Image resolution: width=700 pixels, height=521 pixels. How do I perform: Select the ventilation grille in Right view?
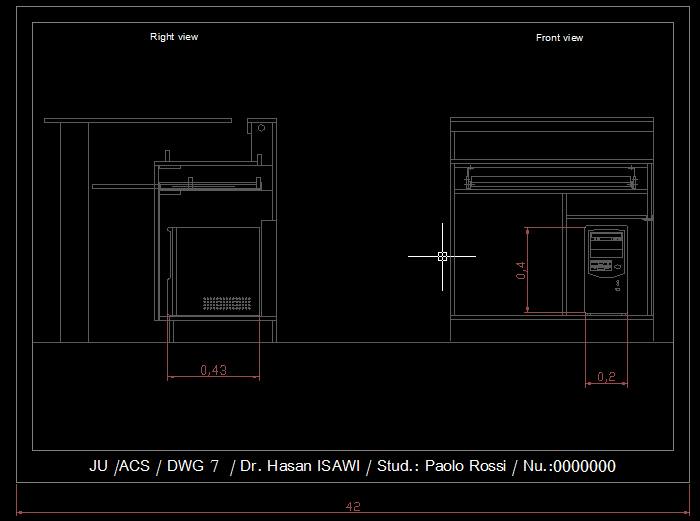tap(227, 303)
